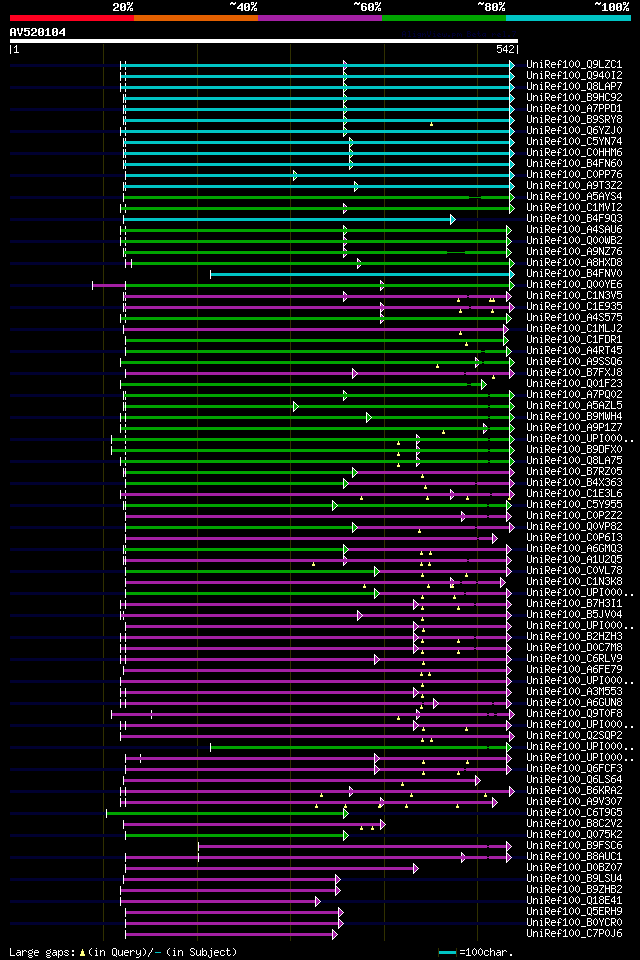This screenshot has width=640, height=960.
Task: Click the short cyan bar of UniRef100_B4FNV0
Action: pos(362,274)
